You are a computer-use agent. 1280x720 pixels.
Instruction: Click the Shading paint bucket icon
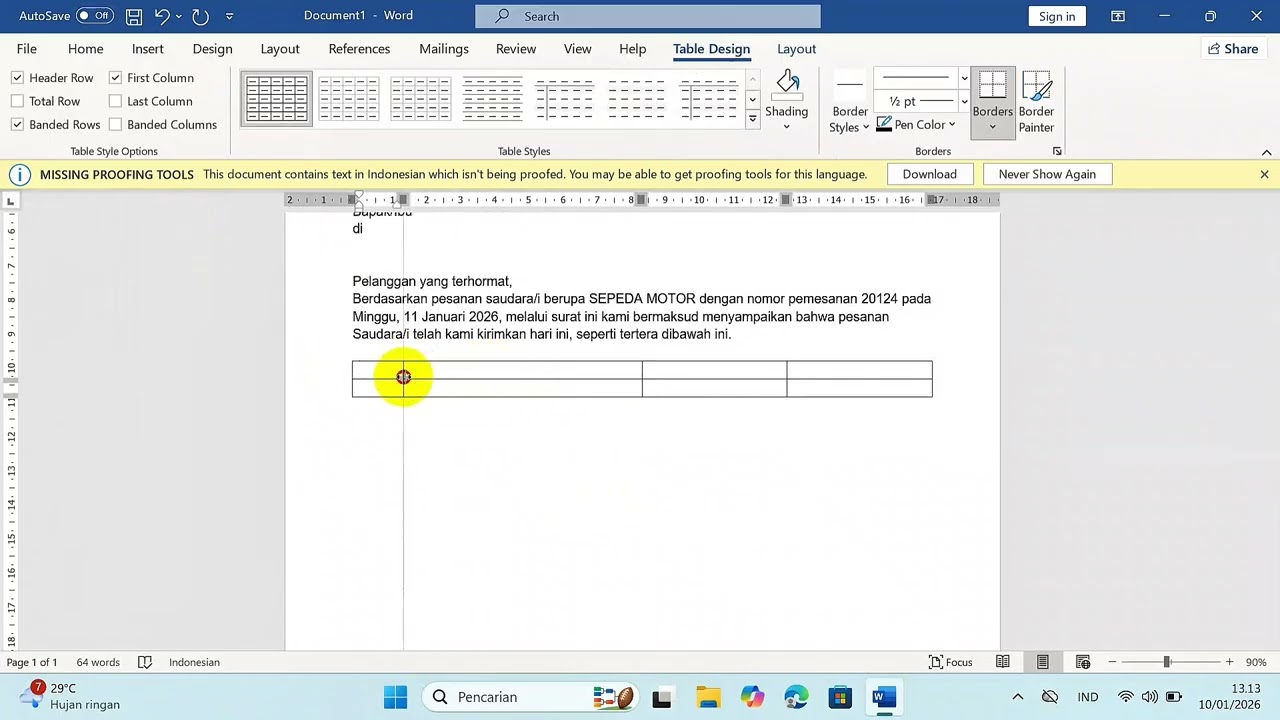(x=787, y=85)
